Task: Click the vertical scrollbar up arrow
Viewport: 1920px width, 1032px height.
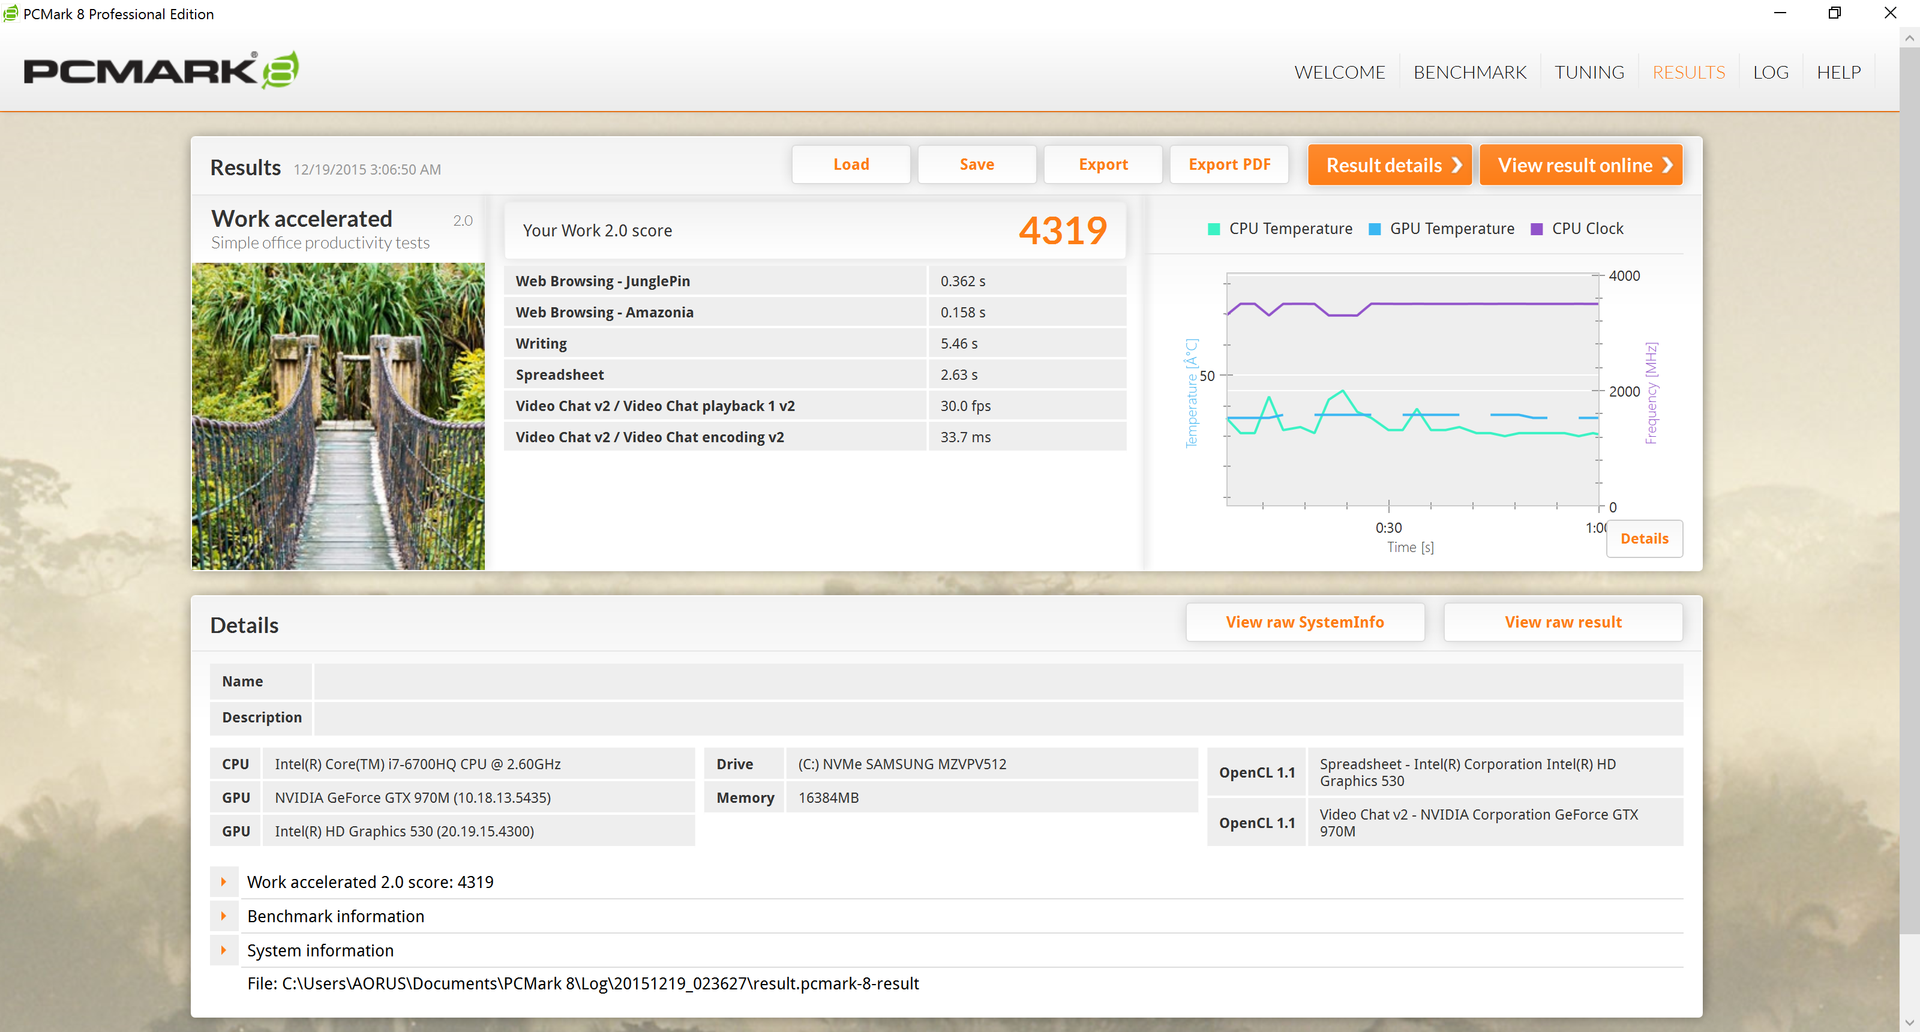Action: [x=1910, y=38]
